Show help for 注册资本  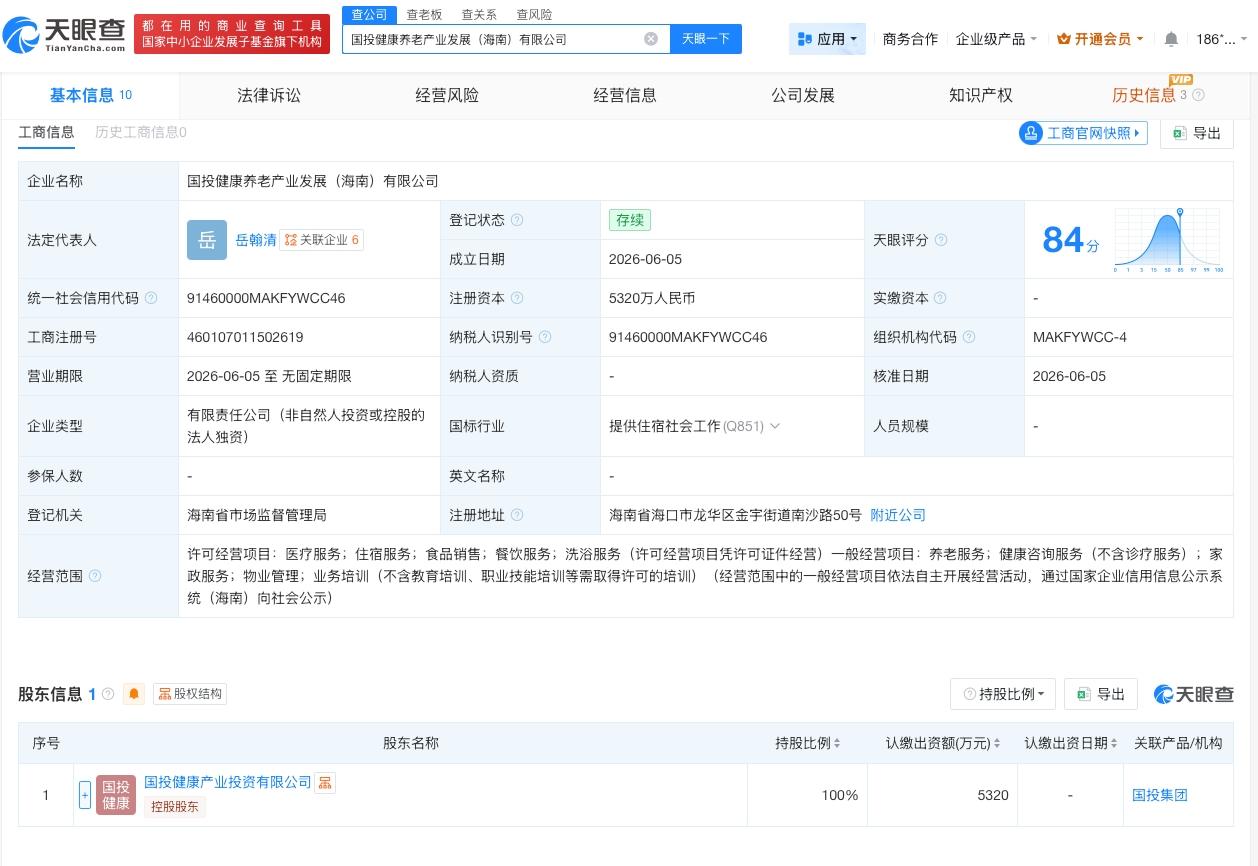pos(517,298)
